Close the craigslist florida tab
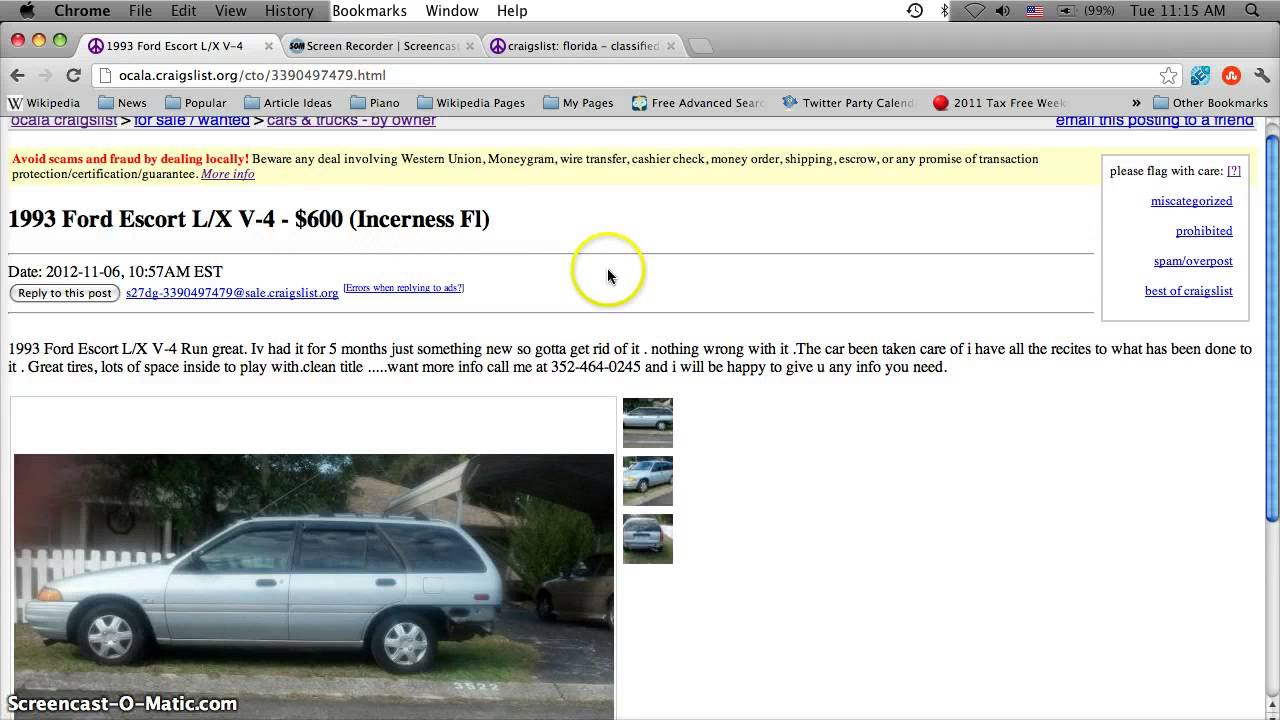This screenshot has height=720, width=1280. [x=671, y=46]
